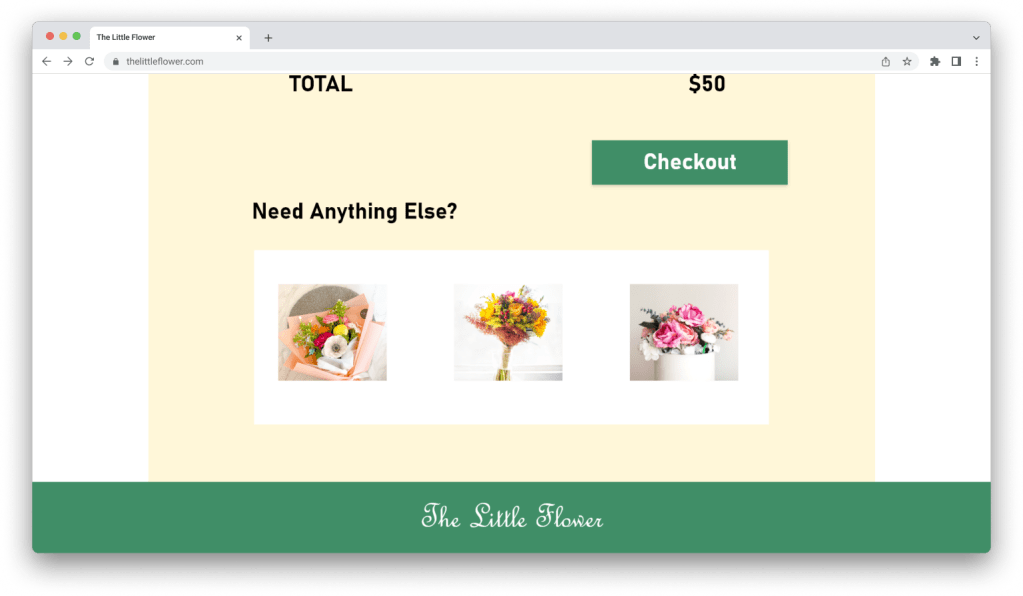Image resolution: width=1023 pixels, height=596 pixels.
Task: Click the green macOS fullscreen button
Action: point(76,37)
